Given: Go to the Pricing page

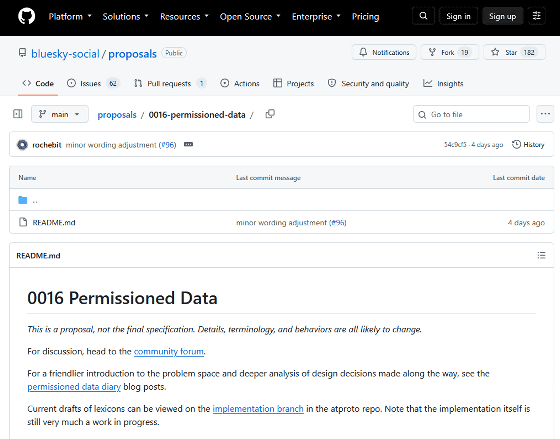Looking at the screenshot, I should [x=365, y=16].
